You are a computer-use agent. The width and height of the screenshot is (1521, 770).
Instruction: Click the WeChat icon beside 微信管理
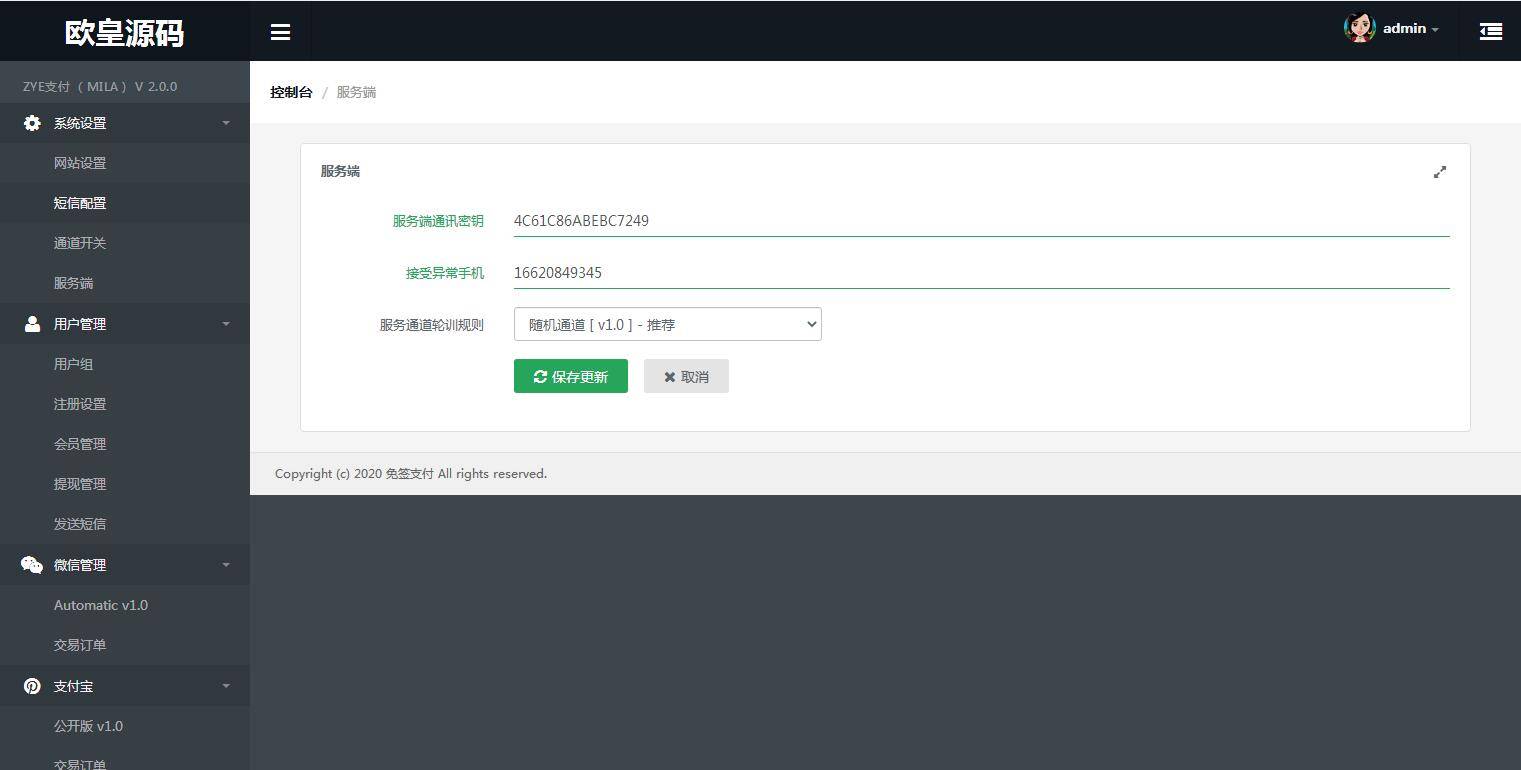pos(32,565)
